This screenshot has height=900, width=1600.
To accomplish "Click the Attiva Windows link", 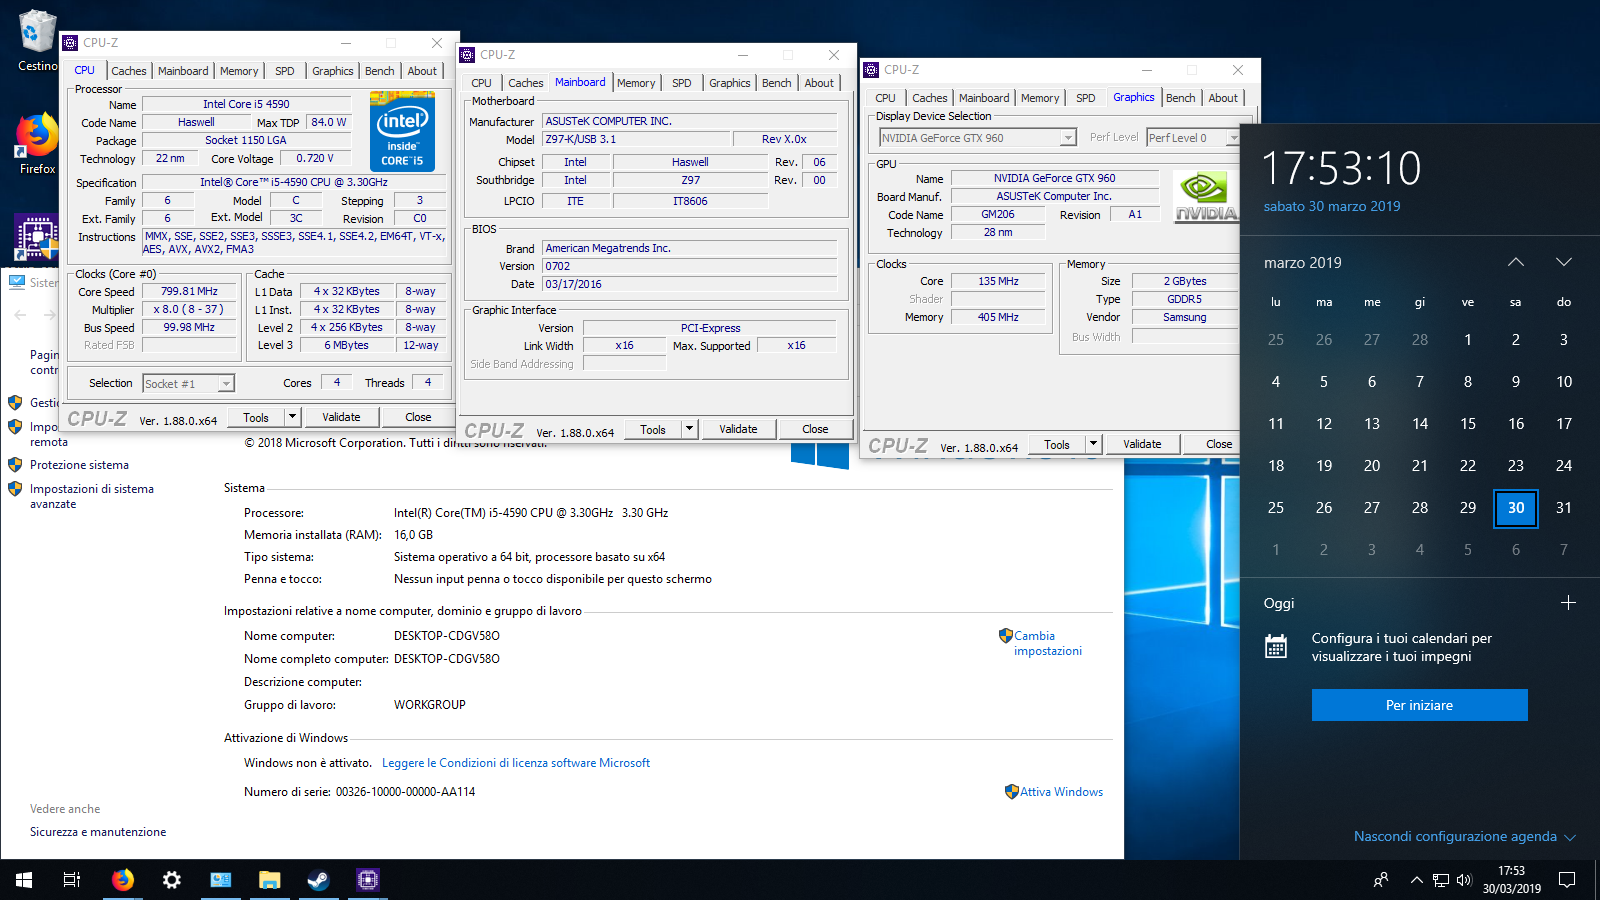I will coord(1062,792).
